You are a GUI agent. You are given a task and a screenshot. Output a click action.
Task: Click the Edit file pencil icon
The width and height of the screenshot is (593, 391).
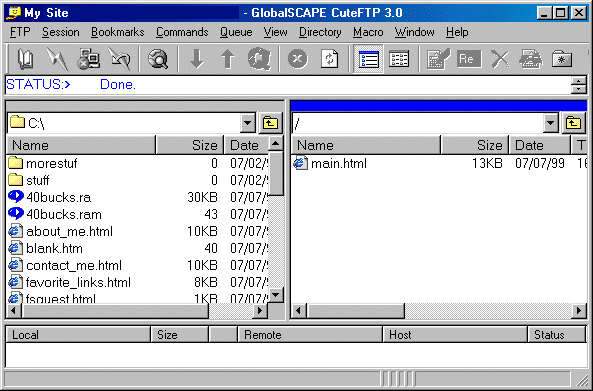click(x=438, y=59)
